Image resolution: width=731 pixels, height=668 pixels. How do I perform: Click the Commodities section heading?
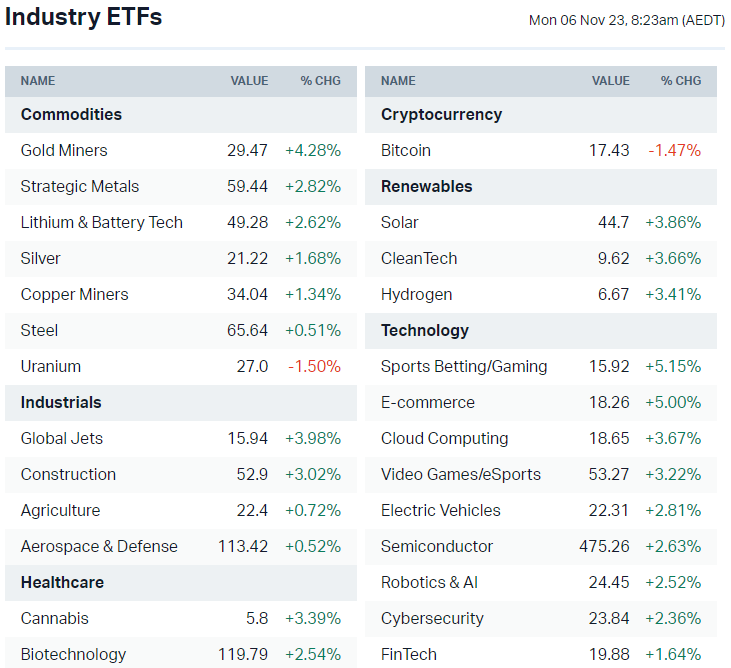71,114
